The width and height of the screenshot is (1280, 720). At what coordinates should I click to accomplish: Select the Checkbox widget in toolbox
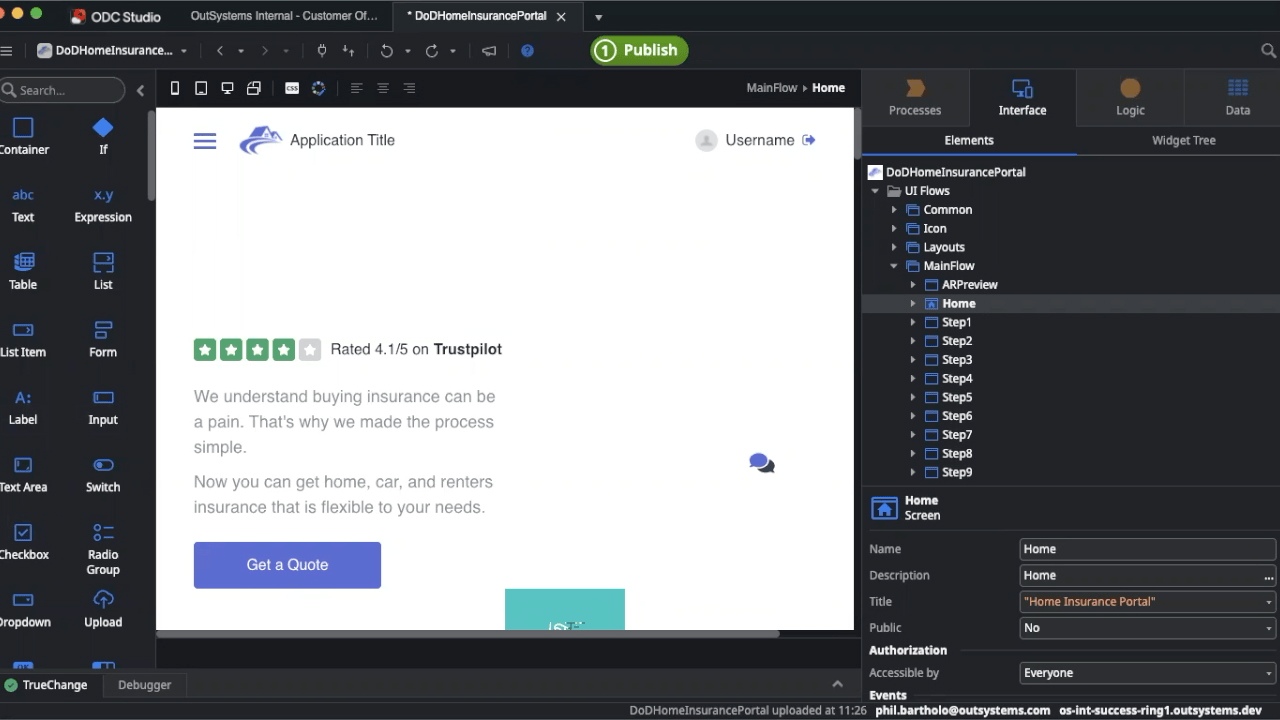23,533
